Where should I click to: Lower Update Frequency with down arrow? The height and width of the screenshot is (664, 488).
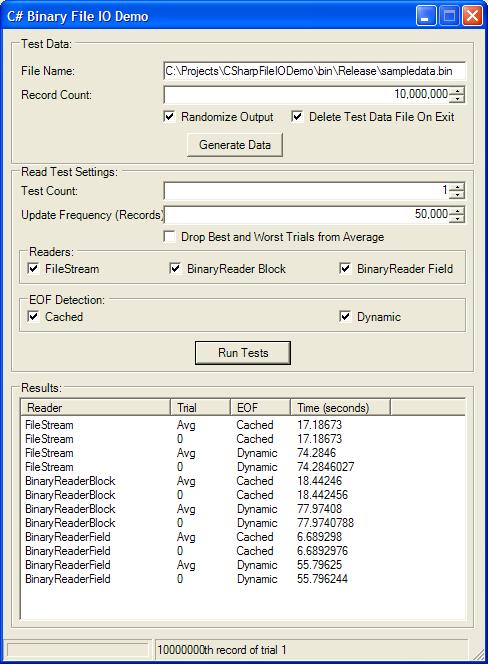point(457,219)
